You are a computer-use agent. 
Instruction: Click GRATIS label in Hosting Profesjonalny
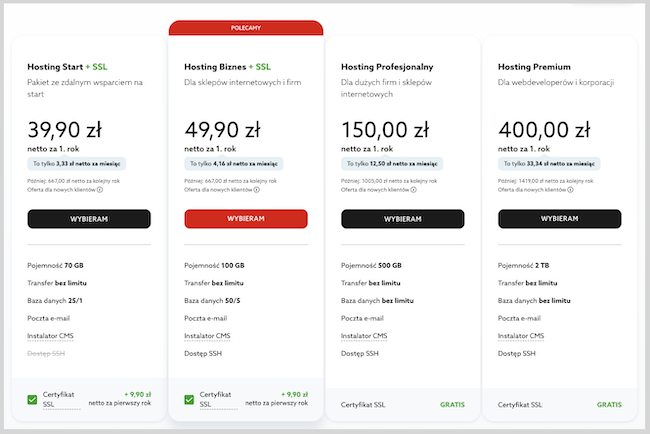[452, 405]
